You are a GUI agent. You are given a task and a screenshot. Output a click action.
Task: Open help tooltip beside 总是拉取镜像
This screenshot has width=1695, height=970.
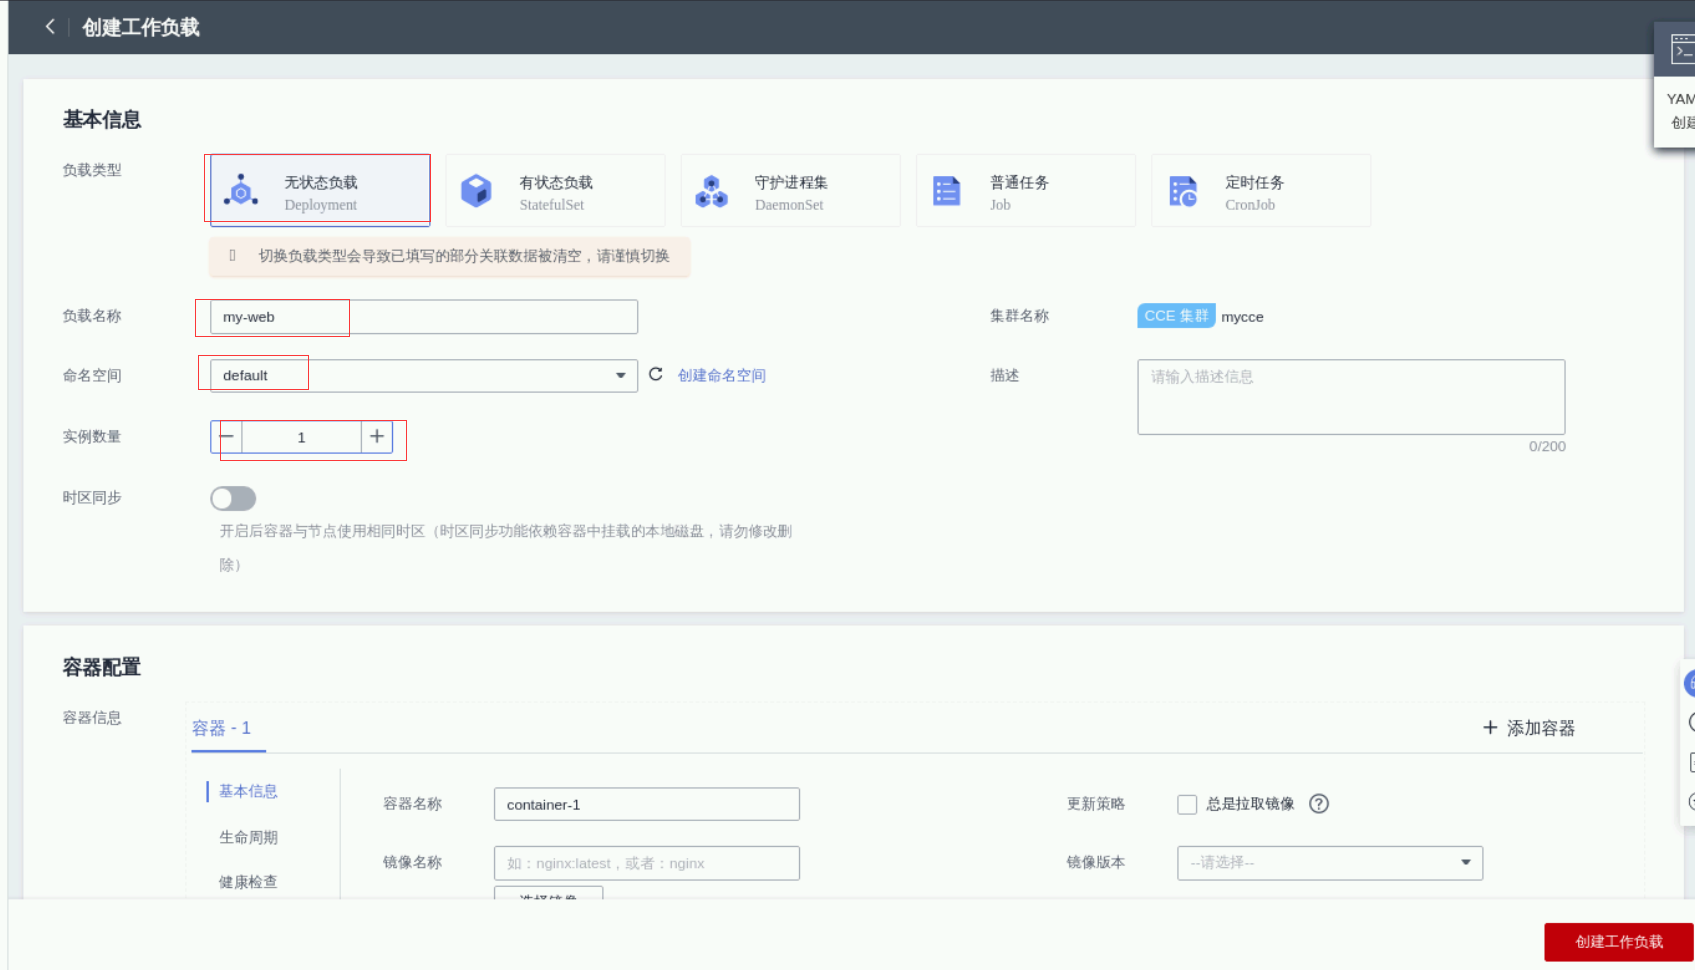pyautogui.click(x=1319, y=804)
